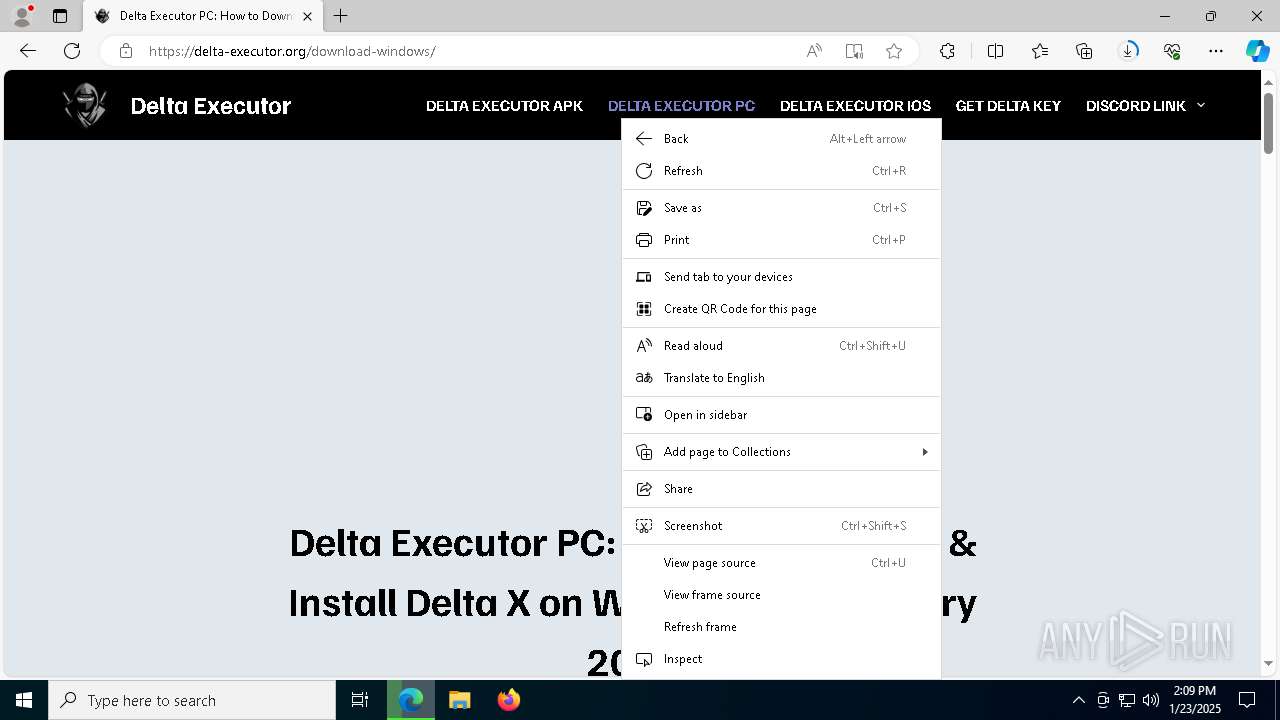Choose View page source
Viewport: 1280px width, 720px height.
pyautogui.click(x=781, y=563)
